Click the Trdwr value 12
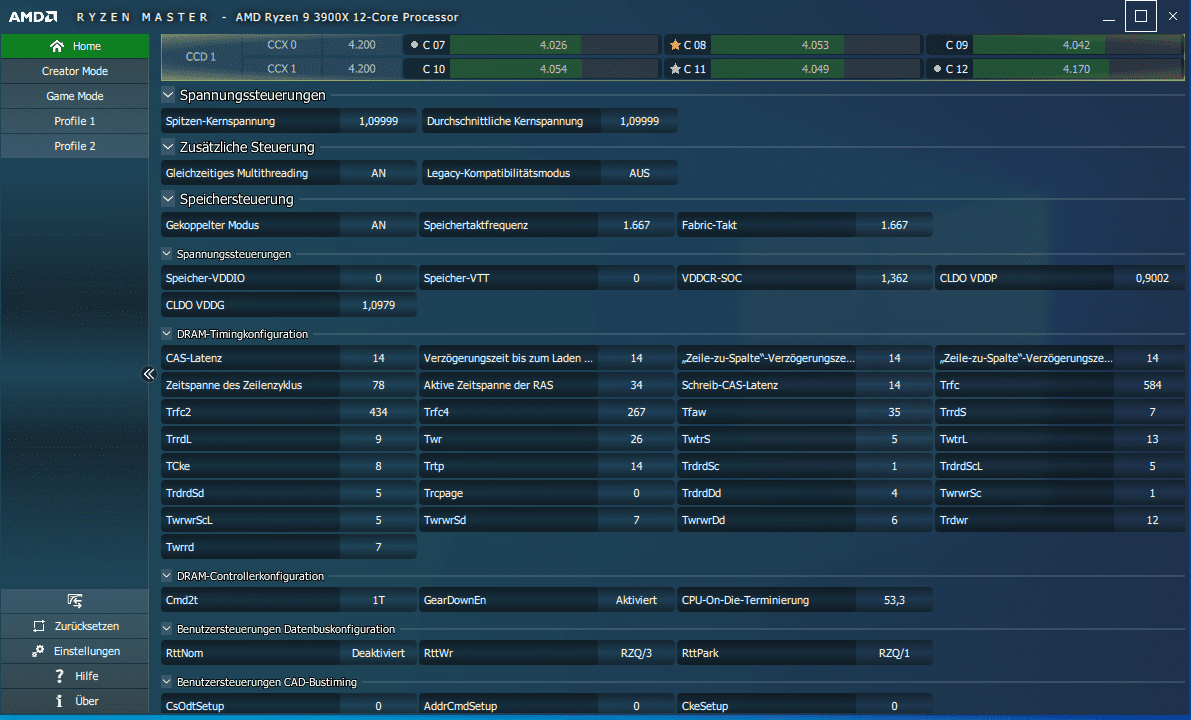The image size is (1191, 720). coord(1152,520)
